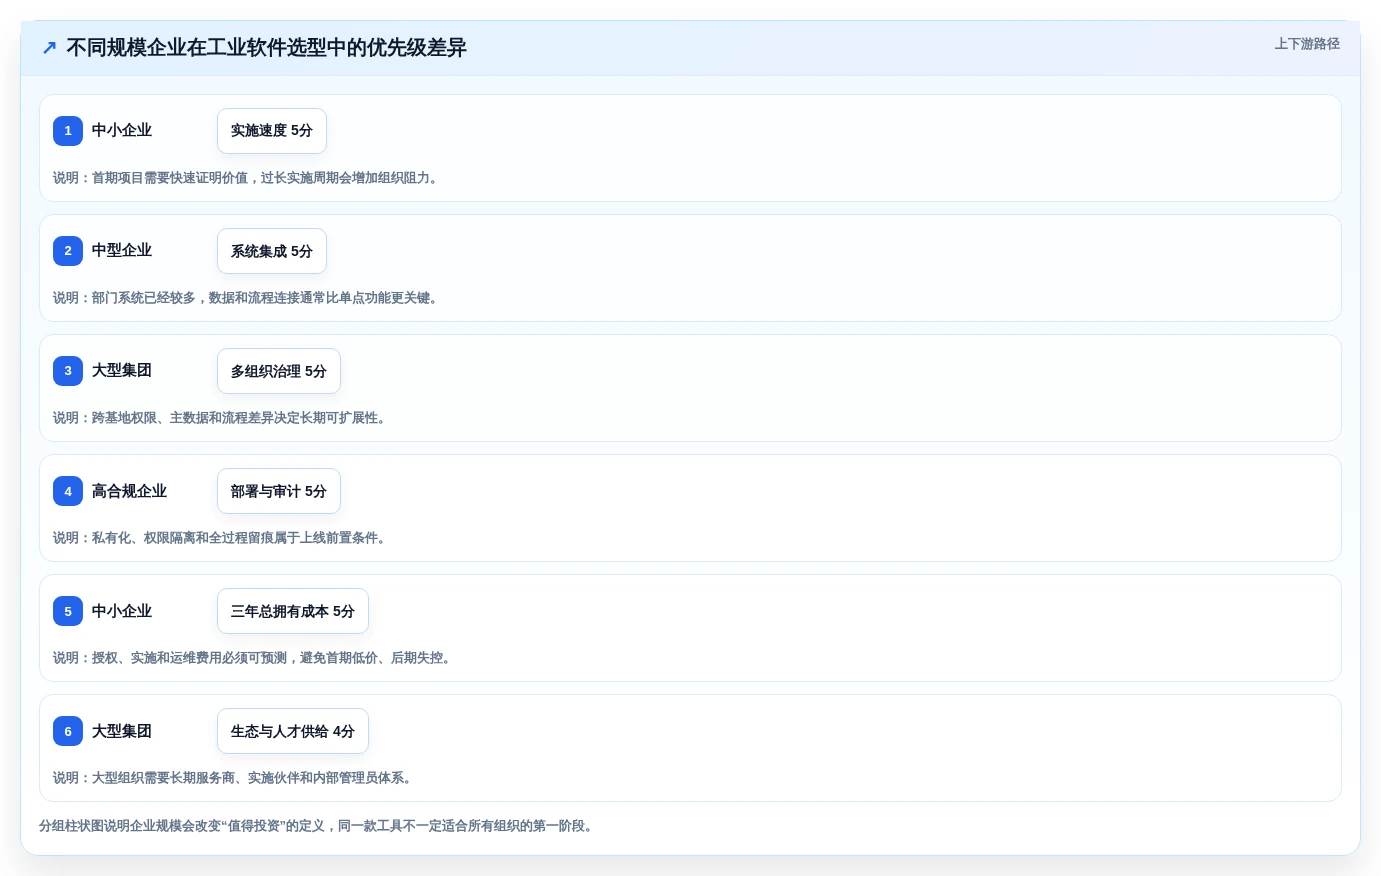Viewport: 1381px width, 876px height.
Task: Click footer note starting 分组柱状图说明
Action: 316,826
